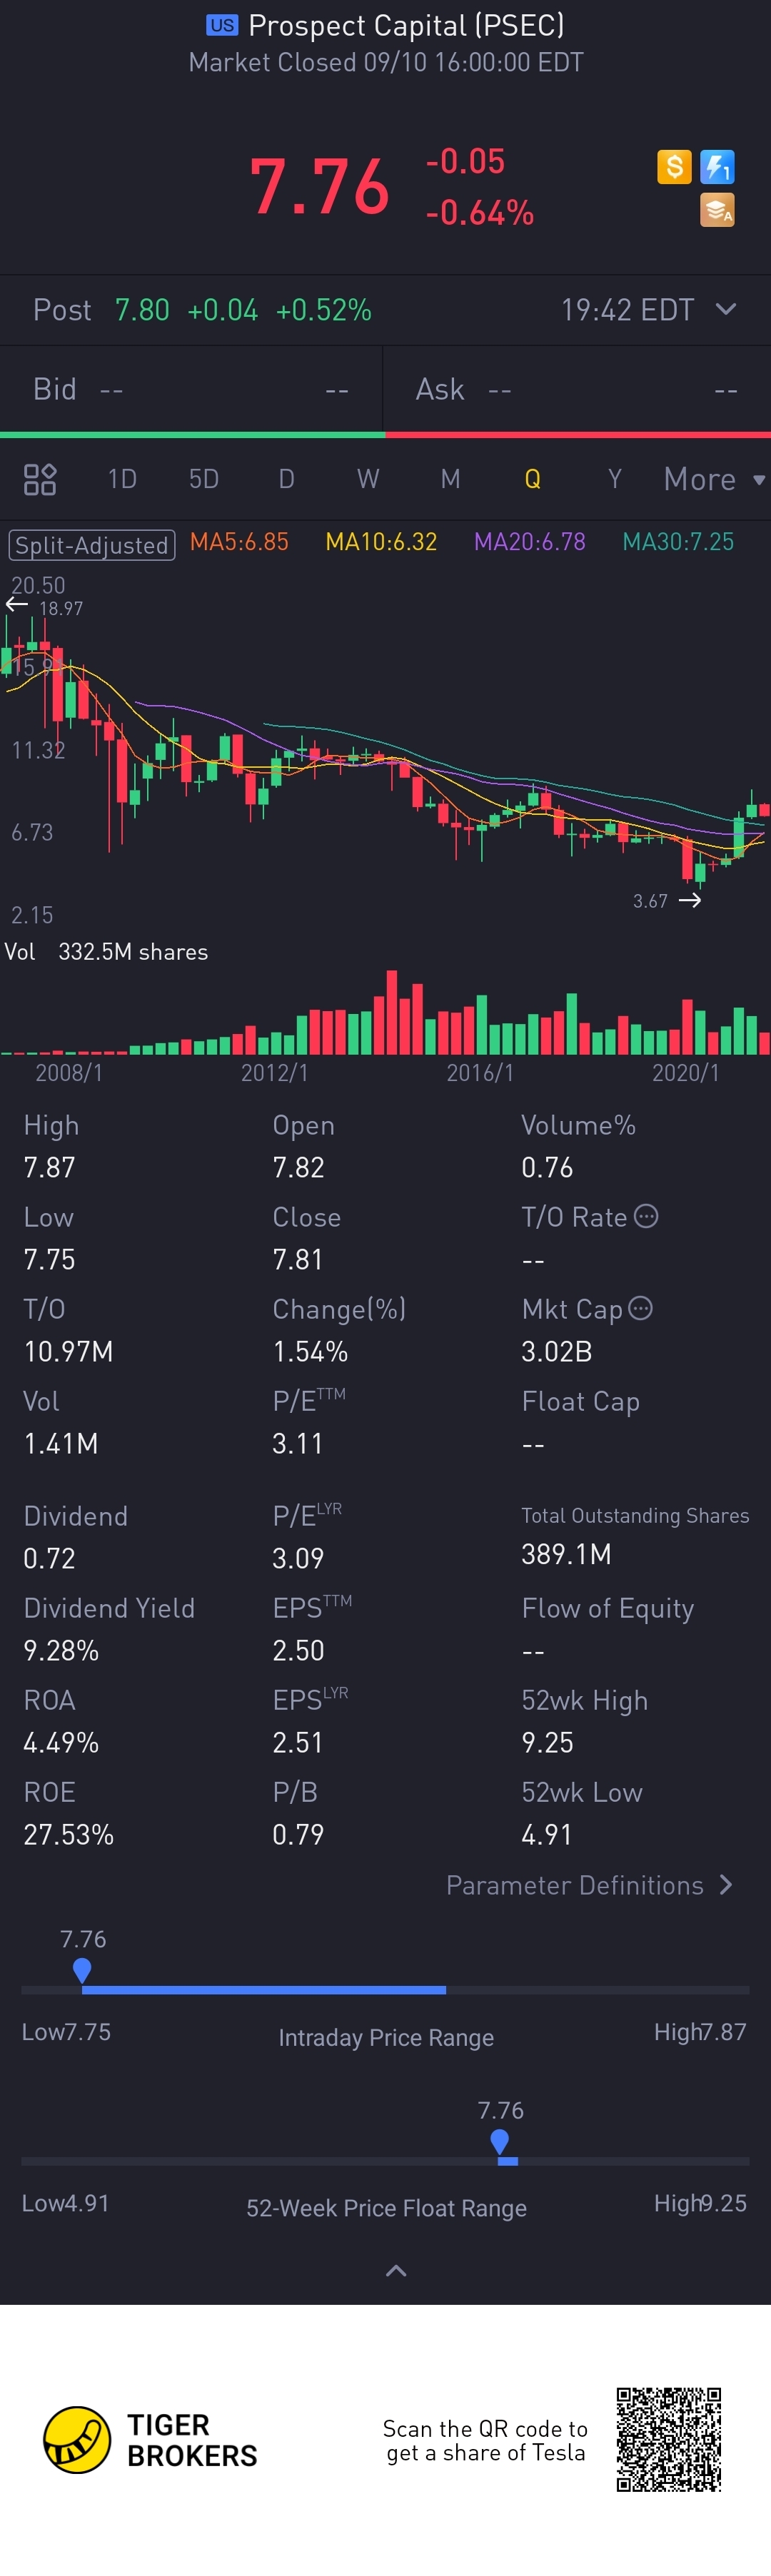
Task: Tap the orange stacked layers badge
Action: [717, 210]
